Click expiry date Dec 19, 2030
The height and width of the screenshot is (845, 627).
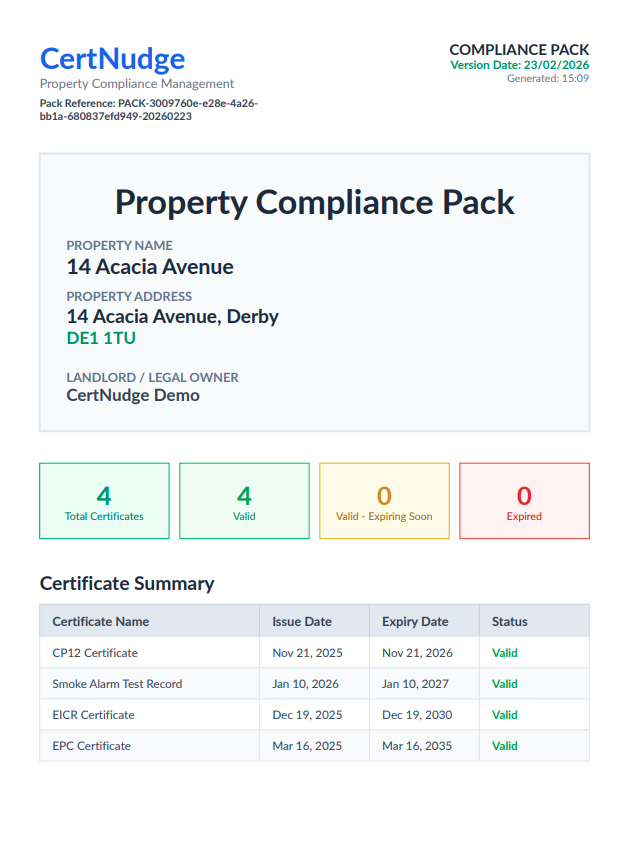pyautogui.click(x=417, y=715)
